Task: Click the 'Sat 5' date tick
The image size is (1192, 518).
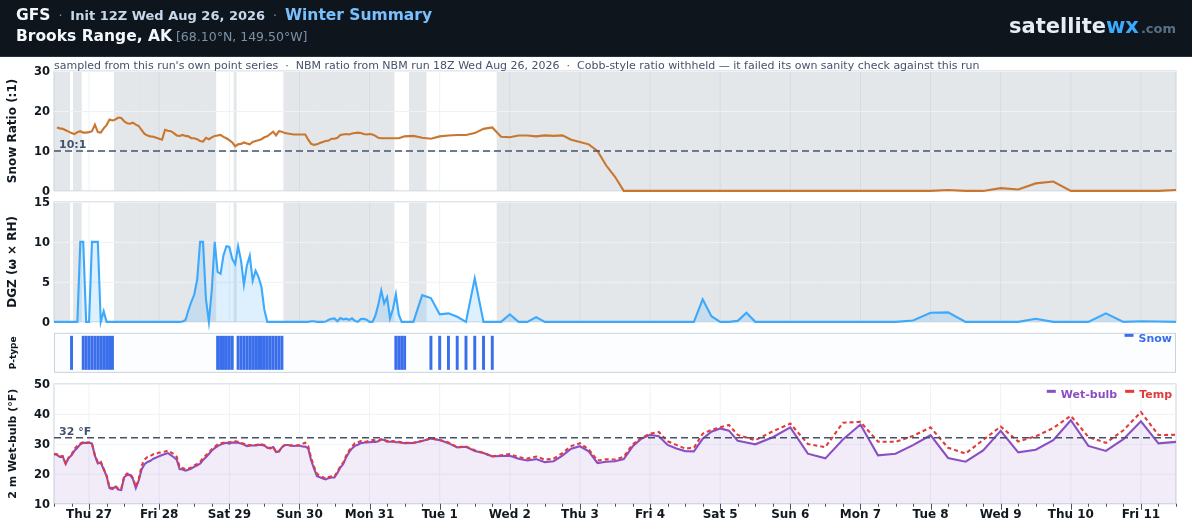Action: 720,513
